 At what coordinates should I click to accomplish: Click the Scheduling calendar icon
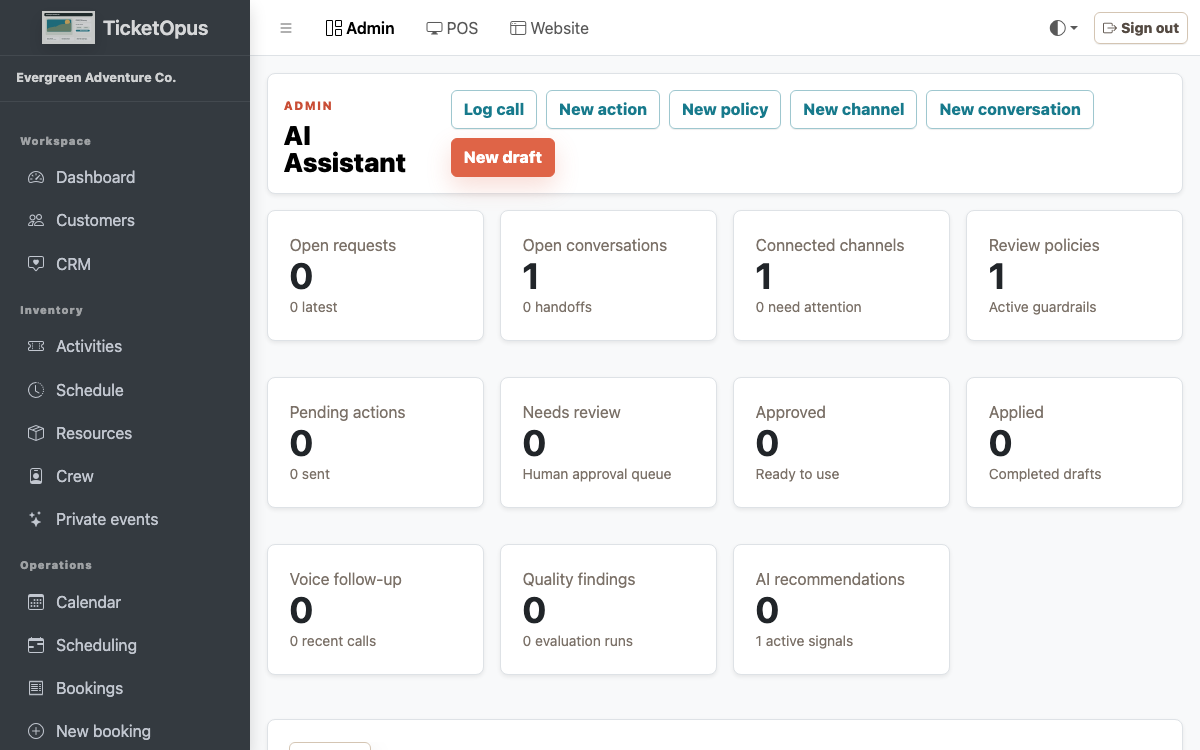click(36, 646)
